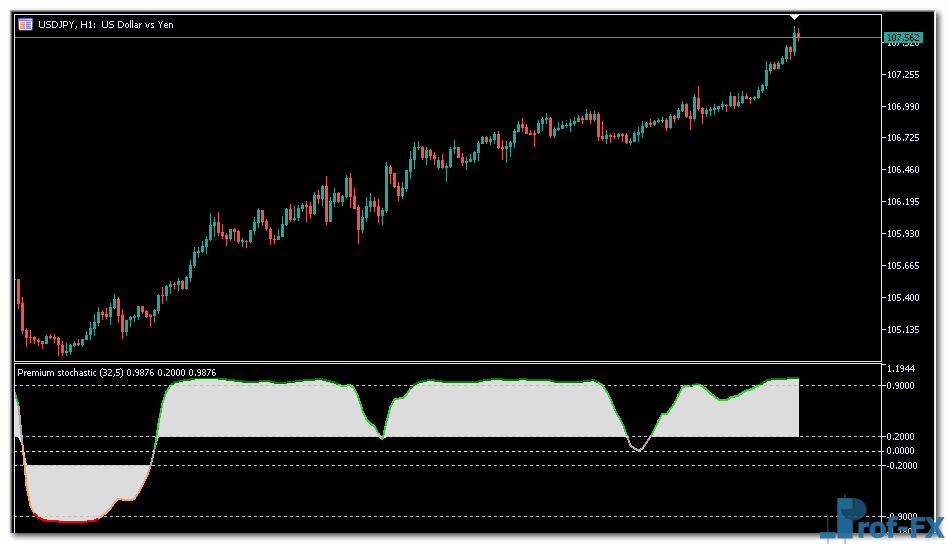Screen dimensions: 947x544
Task: Click the 105.930 price axis label
Action: click(x=903, y=234)
